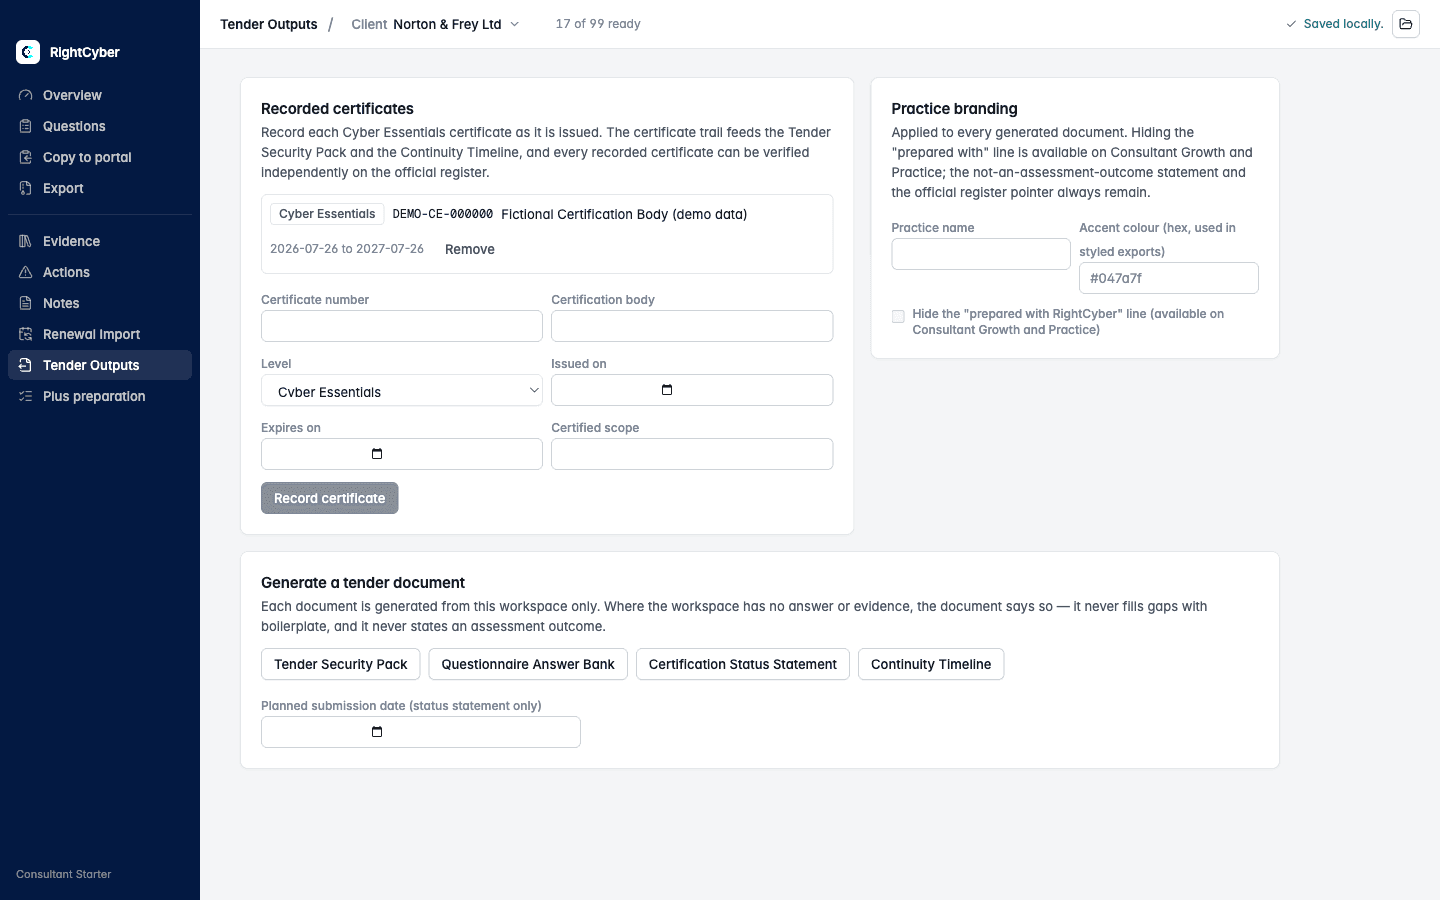Image resolution: width=1440 pixels, height=900 pixels.
Task: Click the Questions clipboard icon
Action: (26, 126)
